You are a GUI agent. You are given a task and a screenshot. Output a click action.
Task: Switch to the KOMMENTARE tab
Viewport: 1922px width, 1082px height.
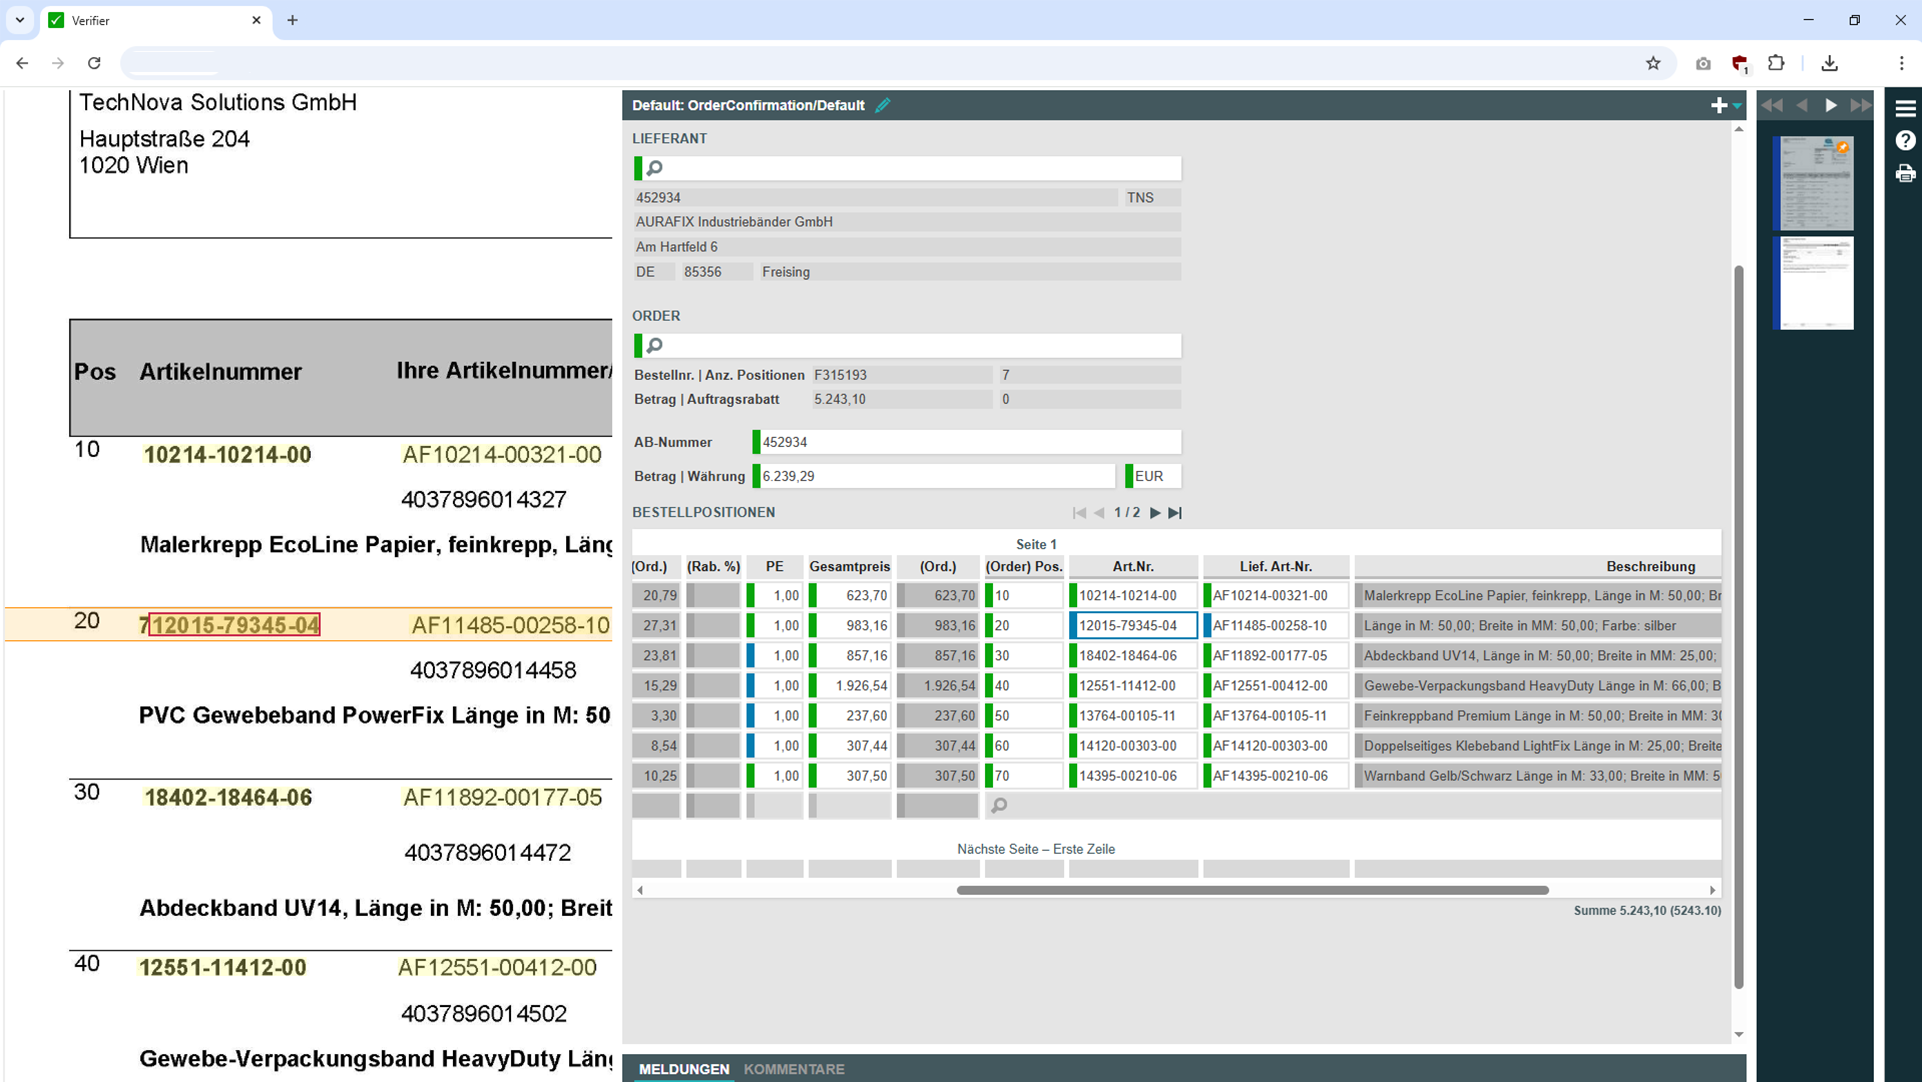tap(794, 1069)
